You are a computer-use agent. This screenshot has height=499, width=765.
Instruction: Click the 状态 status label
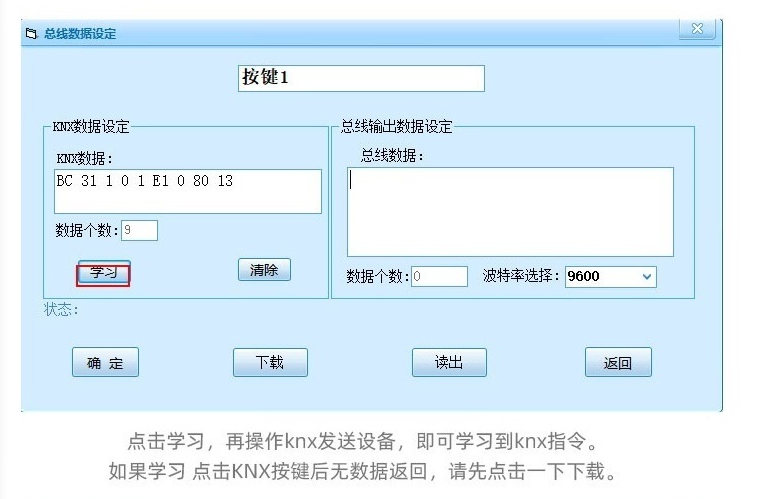(61, 309)
